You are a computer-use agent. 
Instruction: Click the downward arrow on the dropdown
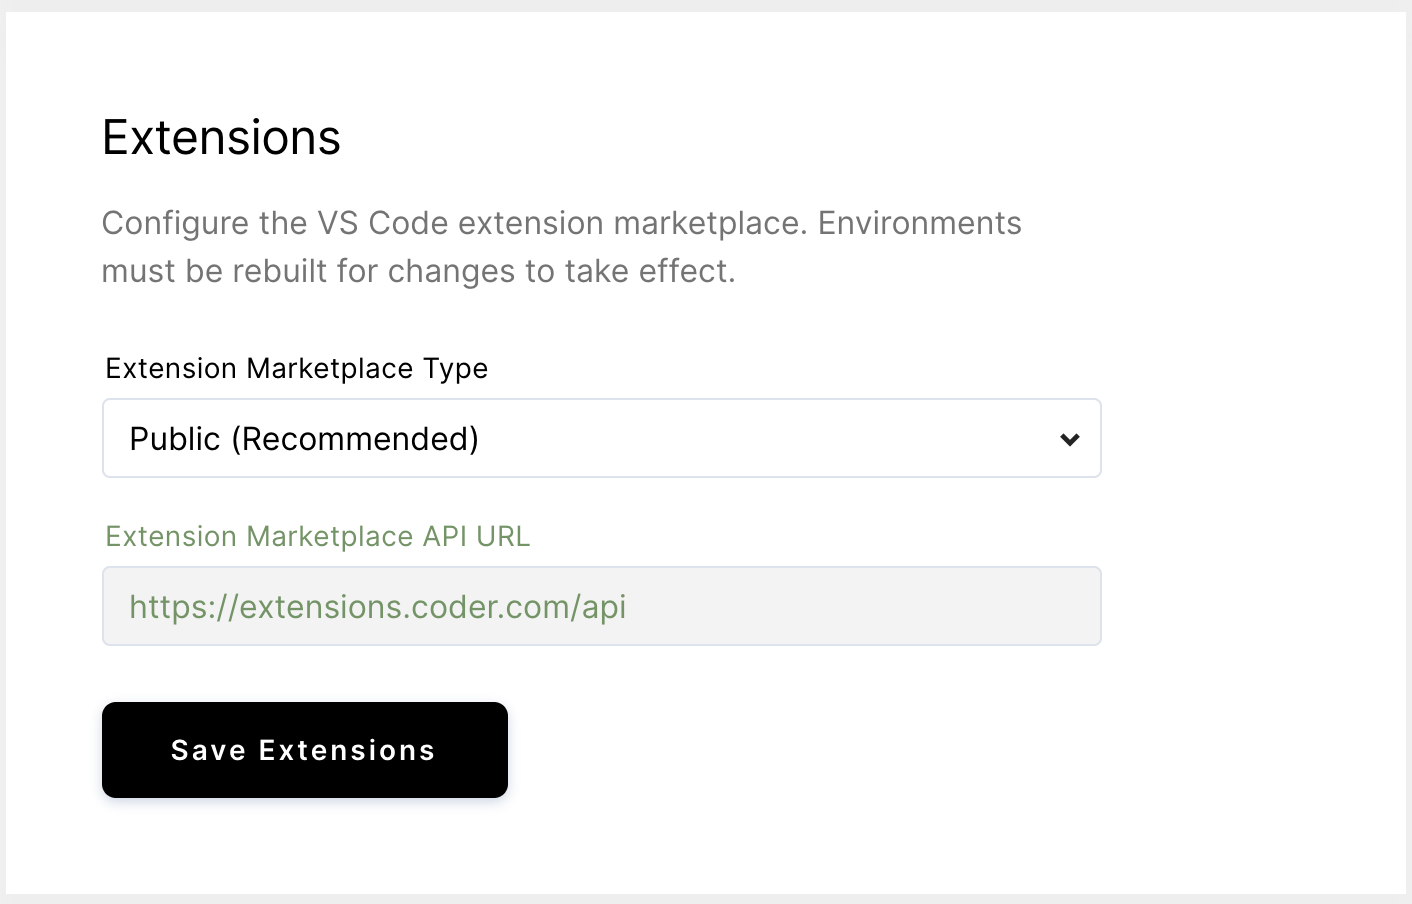1070,438
